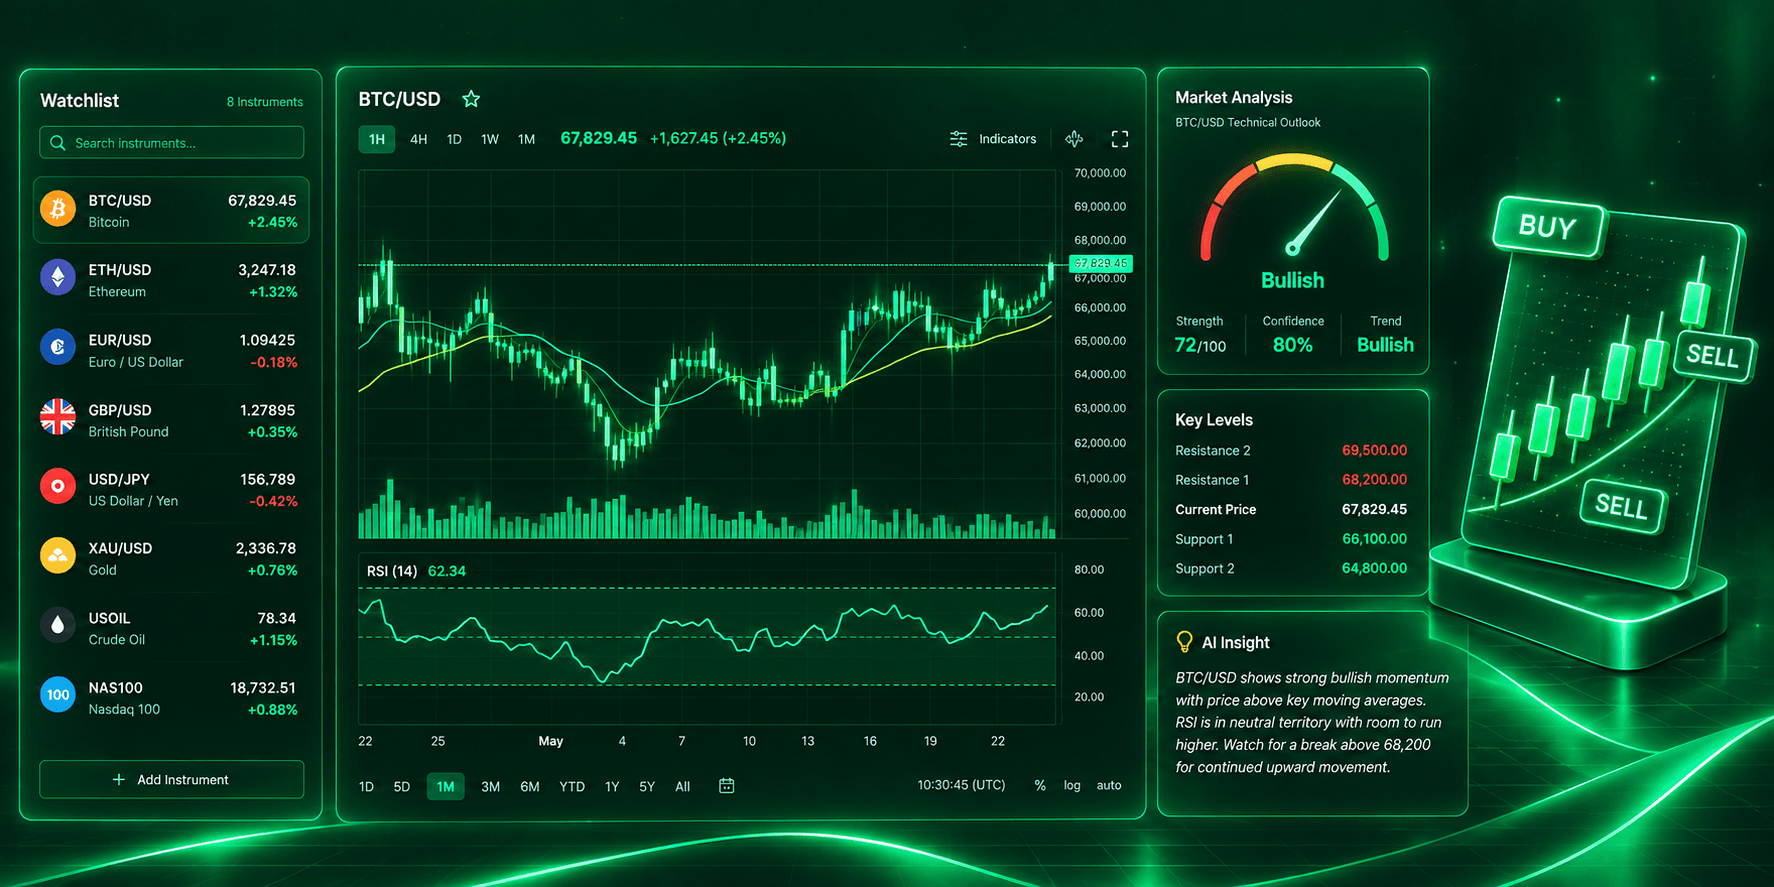1774x887 pixels.
Task: Open Indicators menu label
Action: coord(1007,139)
